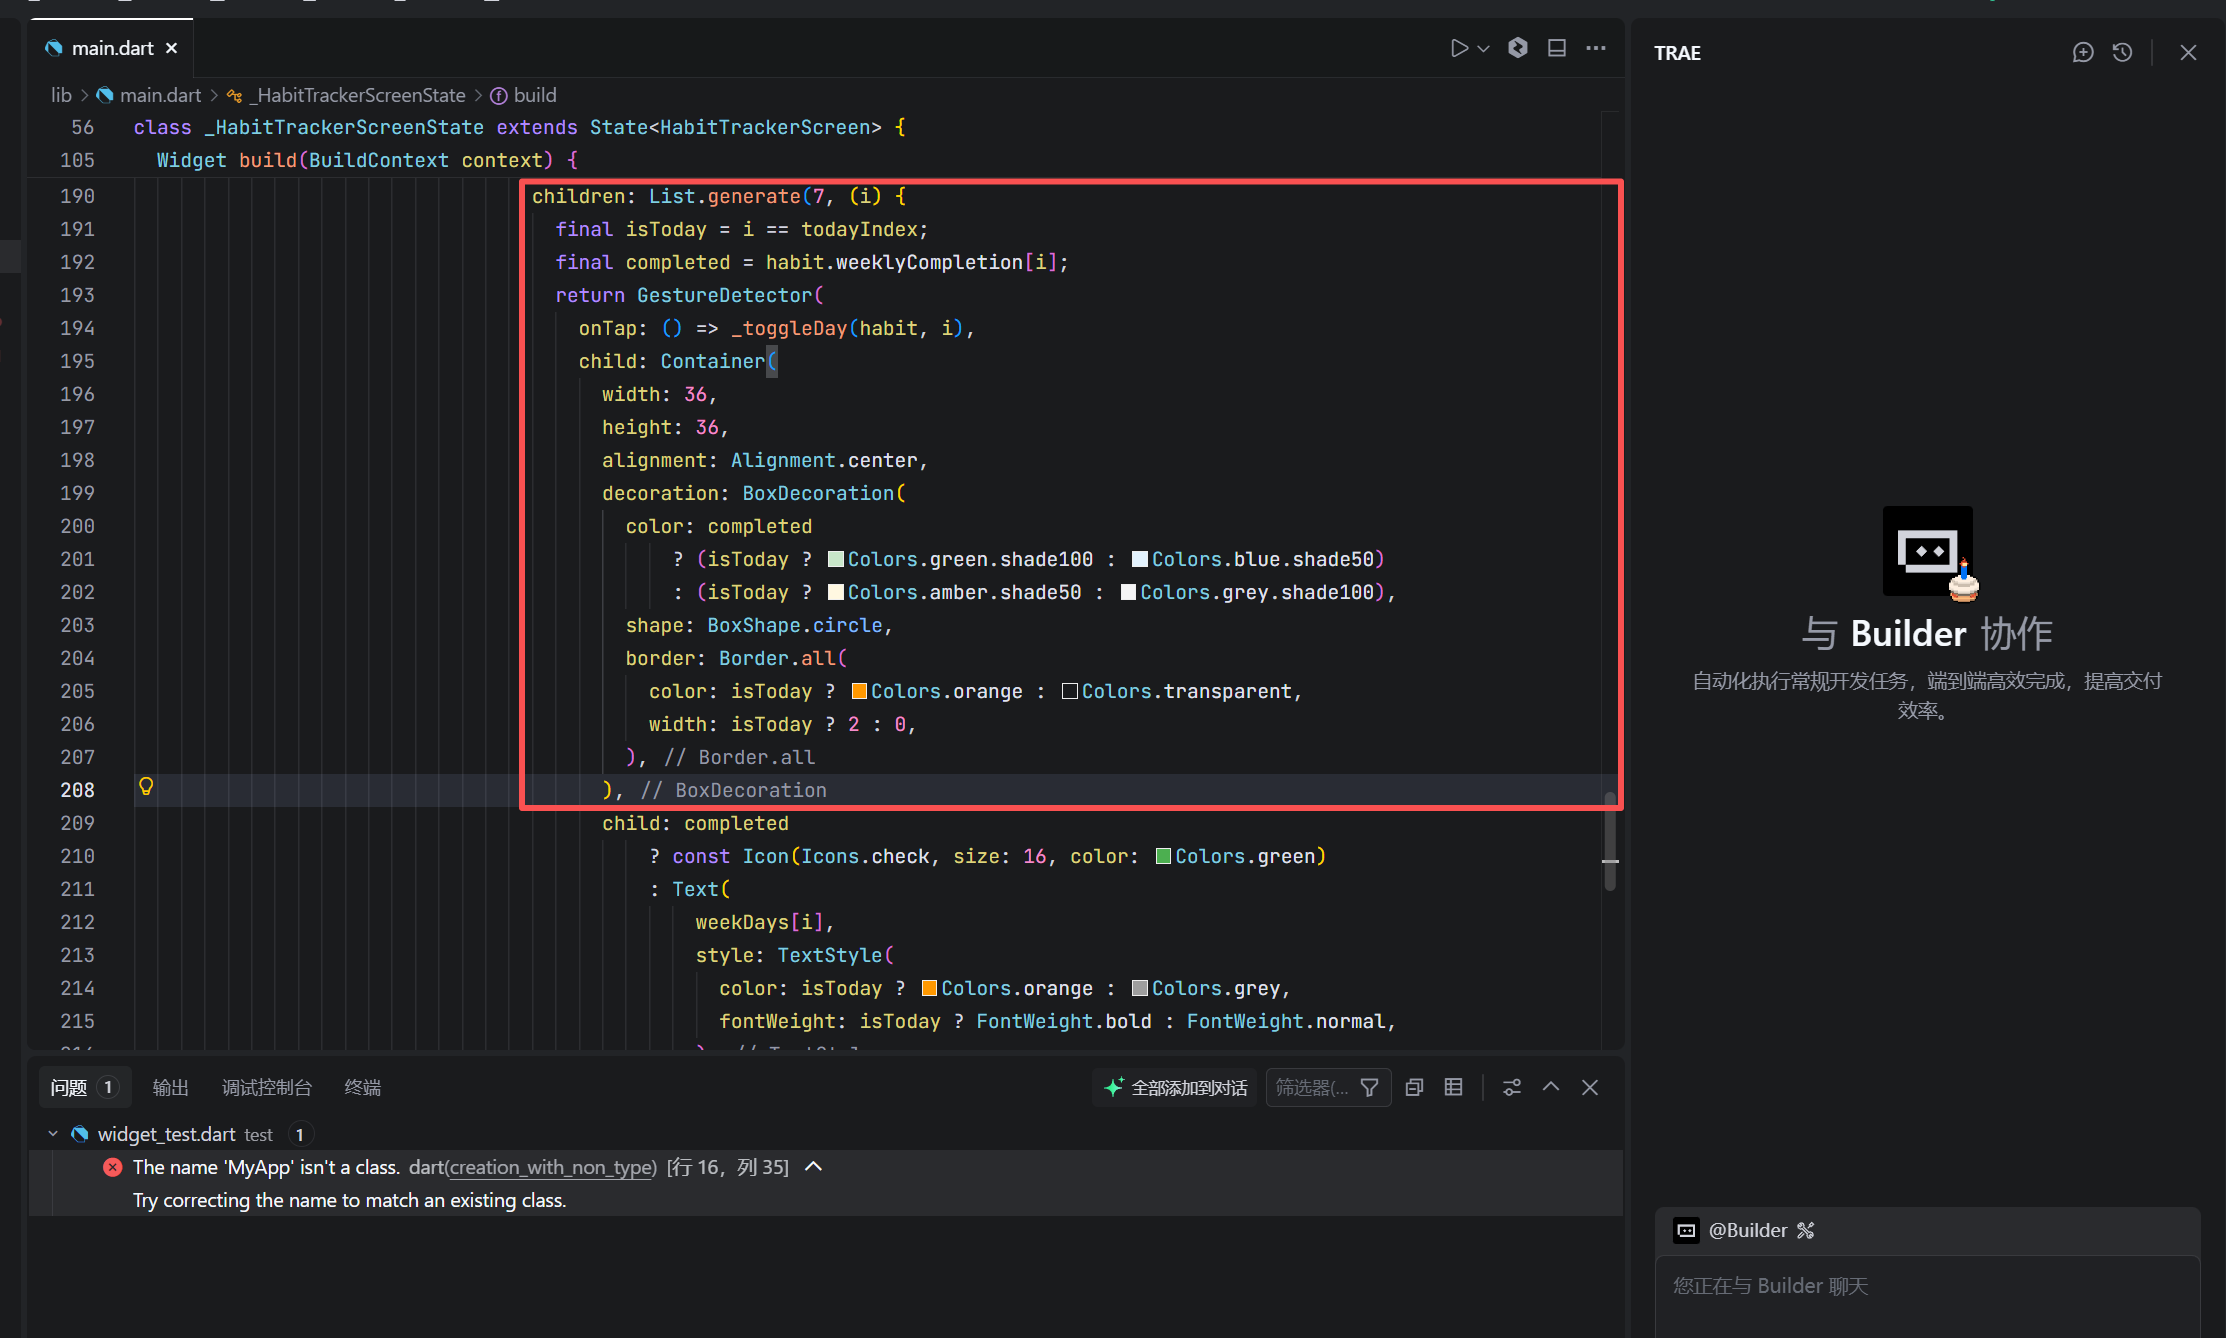Switch to the 终端 tab

[x=362, y=1087]
